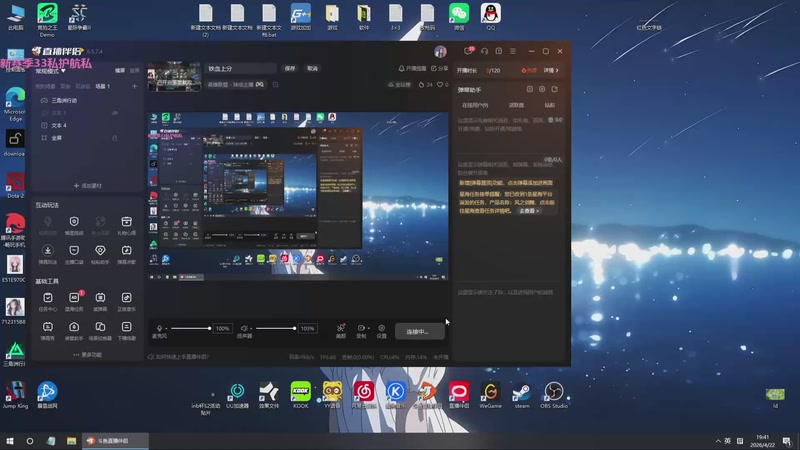Open 房管助手 room manager tool
Viewport: 800px width, 450px height.
(74, 330)
